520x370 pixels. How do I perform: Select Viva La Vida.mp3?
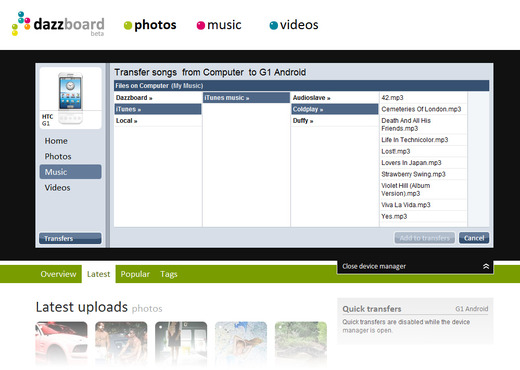click(423, 205)
